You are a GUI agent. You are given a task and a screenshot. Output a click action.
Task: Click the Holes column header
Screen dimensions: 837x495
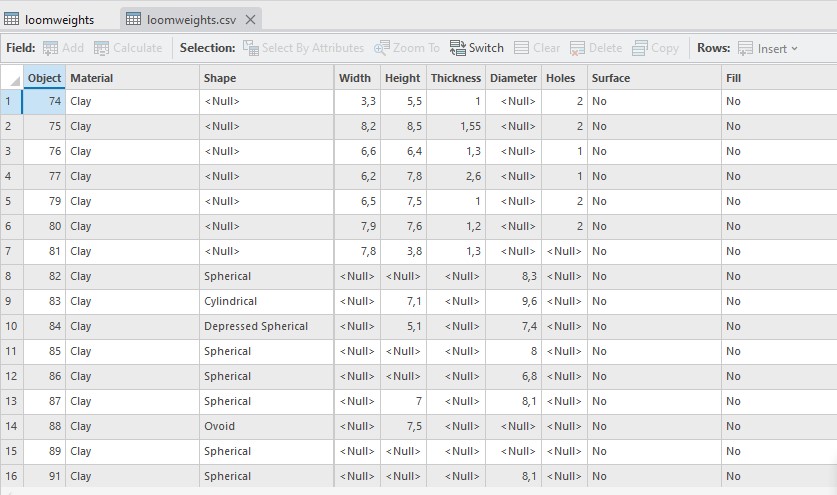pos(563,78)
